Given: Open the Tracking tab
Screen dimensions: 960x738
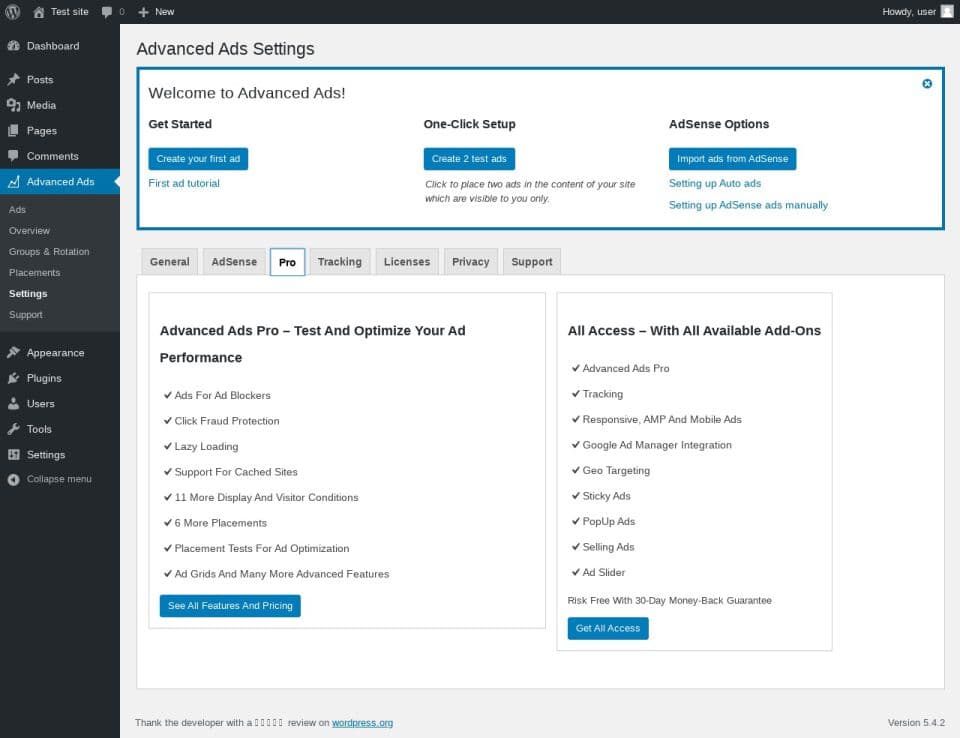Looking at the screenshot, I should [340, 262].
